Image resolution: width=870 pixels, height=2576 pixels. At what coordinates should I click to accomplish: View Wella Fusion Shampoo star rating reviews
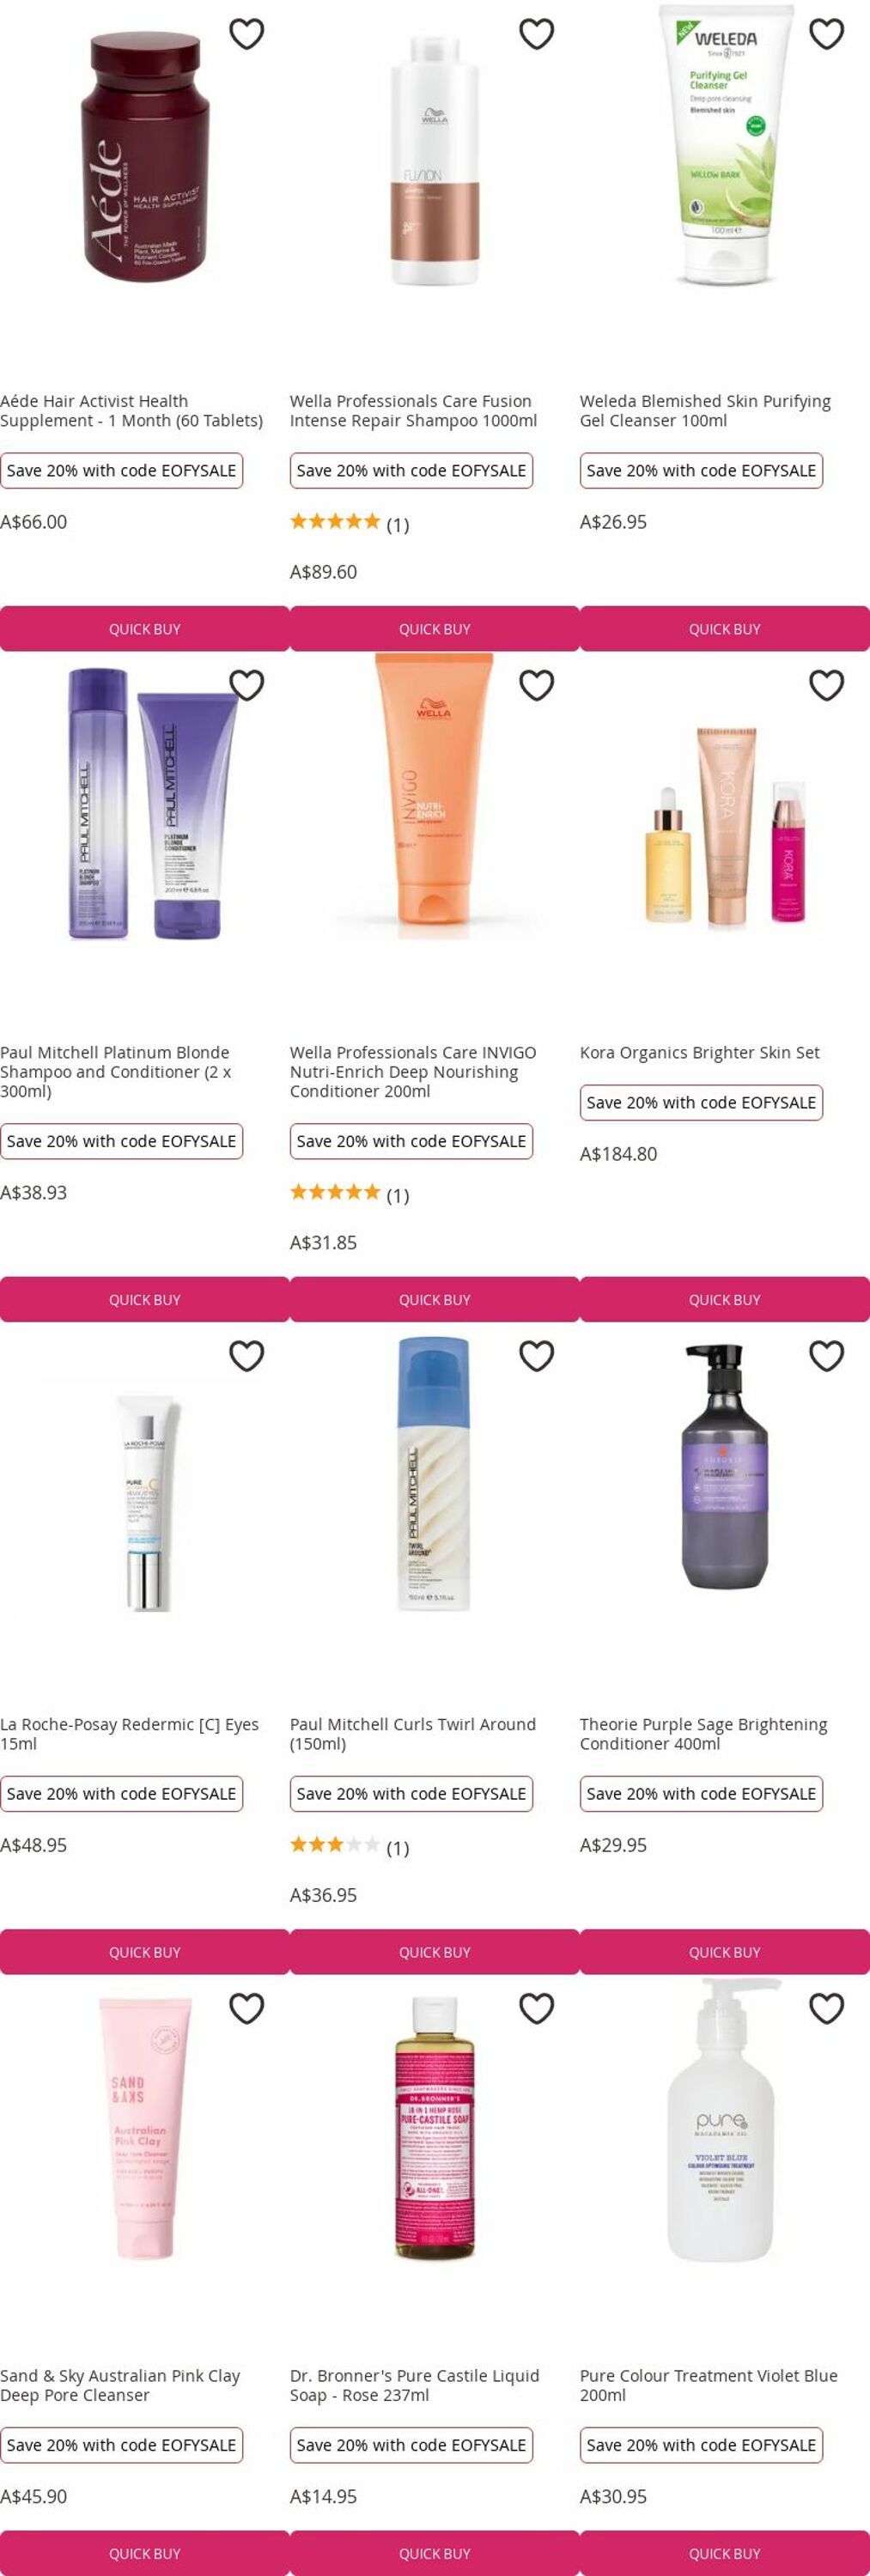pos(349,523)
